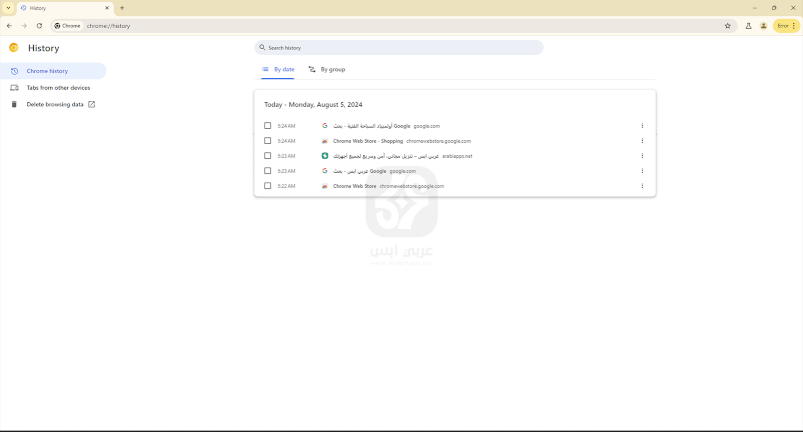The width and height of the screenshot is (803, 432).
Task: Click the 5:22 AM timestamp
Action: coord(286,186)
